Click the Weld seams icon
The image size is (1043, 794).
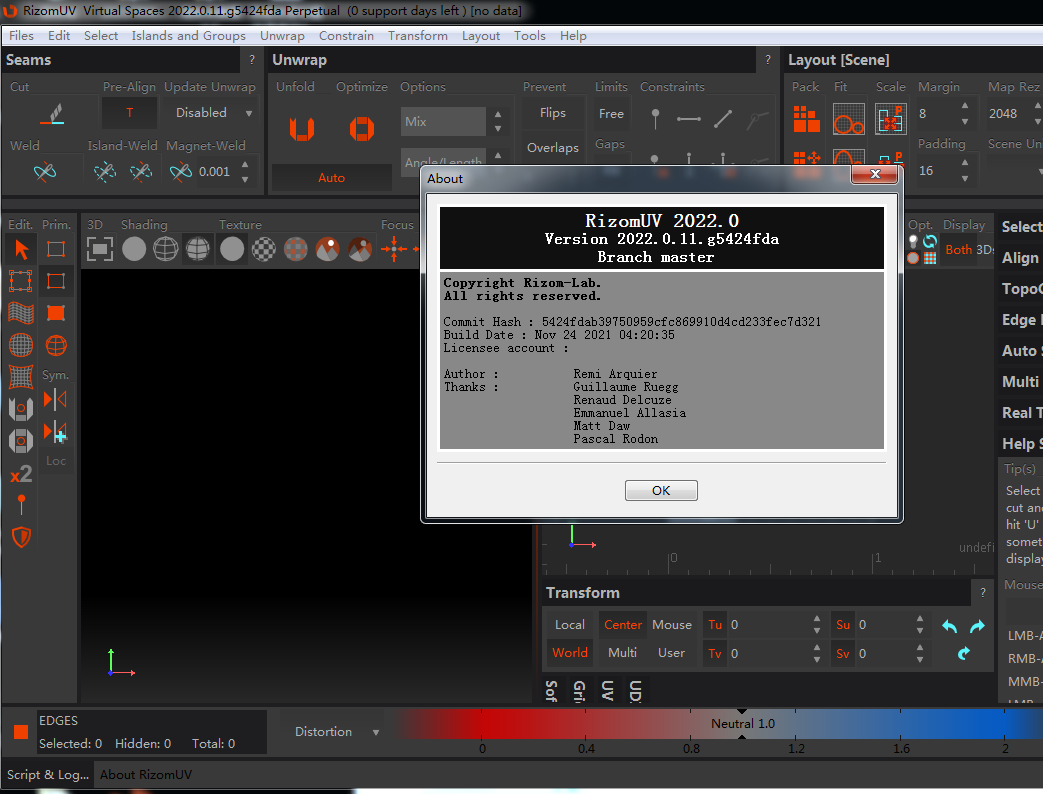[x=44, y=171]
